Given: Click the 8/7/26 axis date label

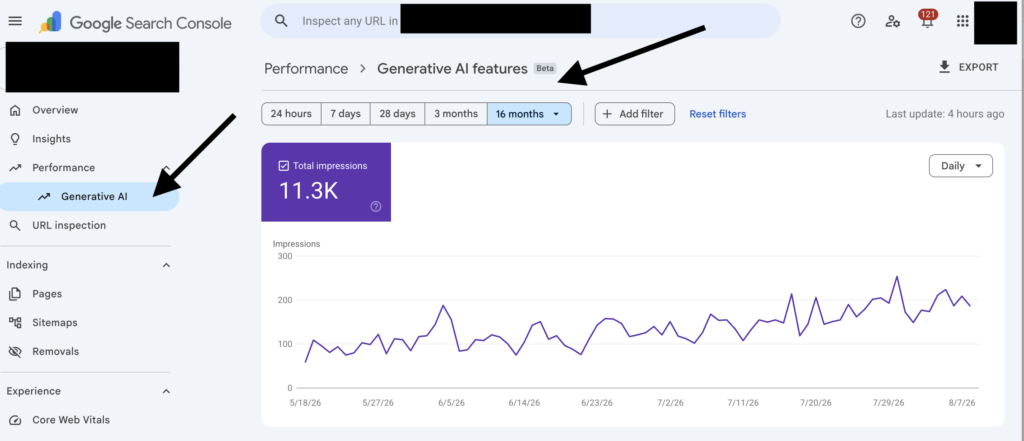Looking at the screenshot, I should (963, 403).
